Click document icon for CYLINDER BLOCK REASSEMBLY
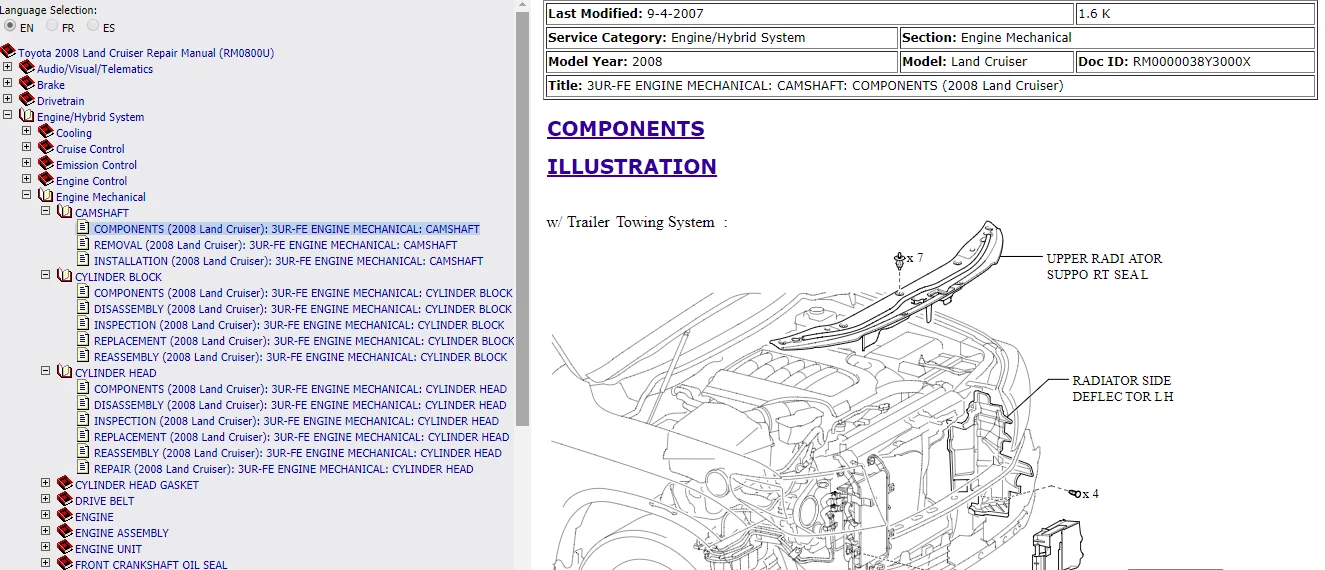 tap(83, 356)
